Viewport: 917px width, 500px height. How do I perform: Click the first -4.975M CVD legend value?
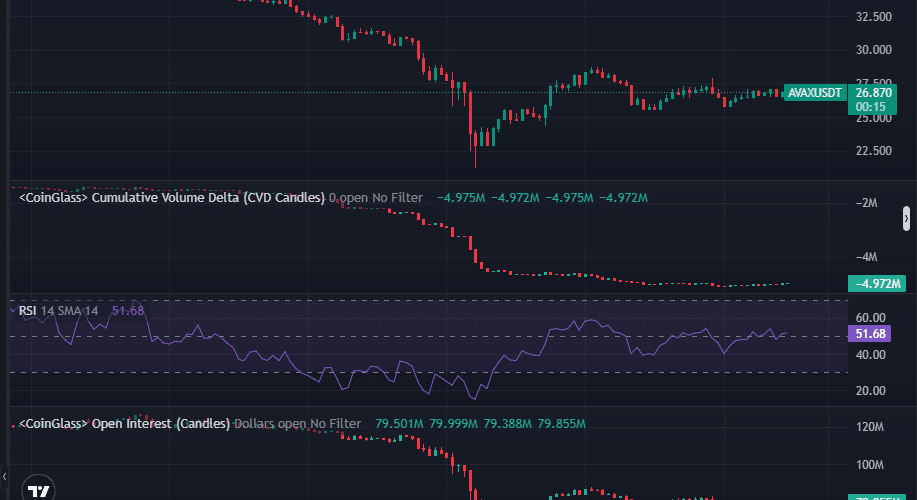coord(461,198)
